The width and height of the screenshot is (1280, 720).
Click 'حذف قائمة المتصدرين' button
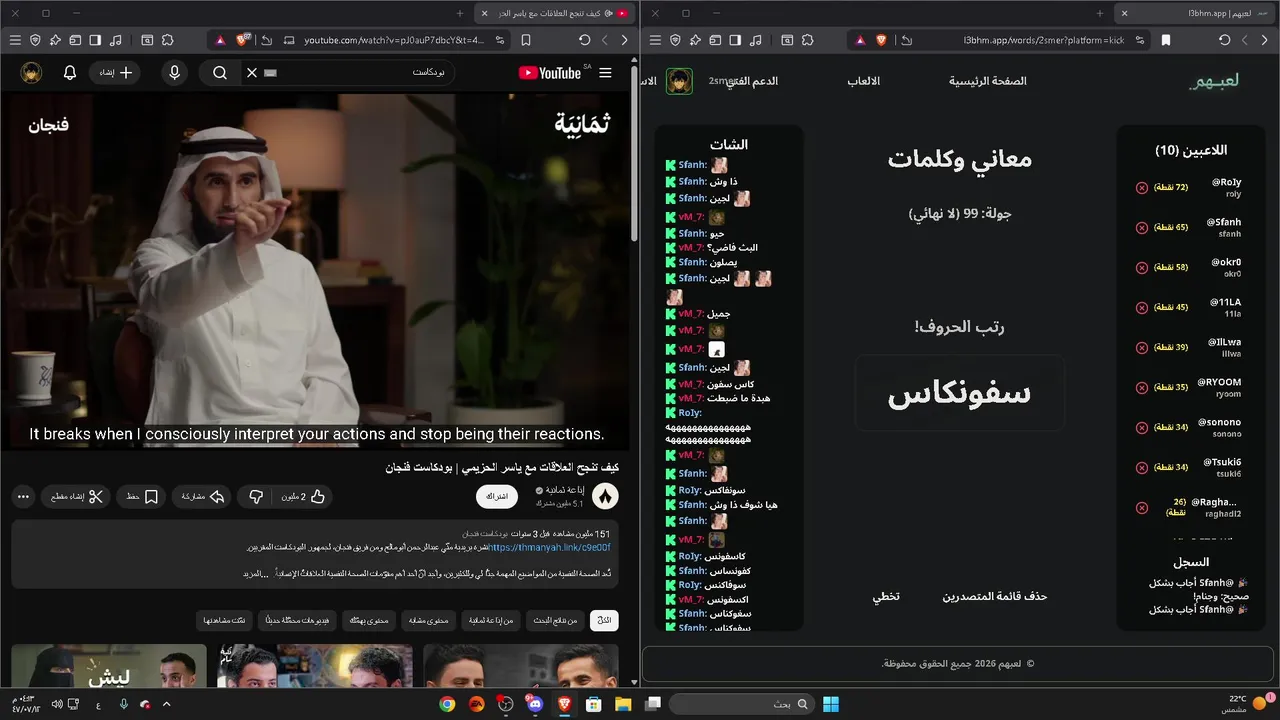[995, 596]
